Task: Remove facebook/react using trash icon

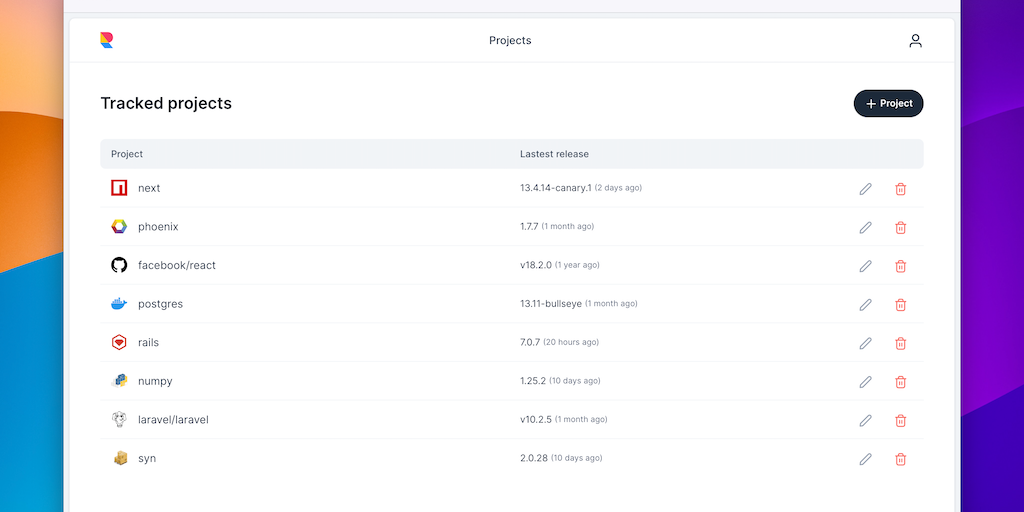Action: click(x=900, y=266)
